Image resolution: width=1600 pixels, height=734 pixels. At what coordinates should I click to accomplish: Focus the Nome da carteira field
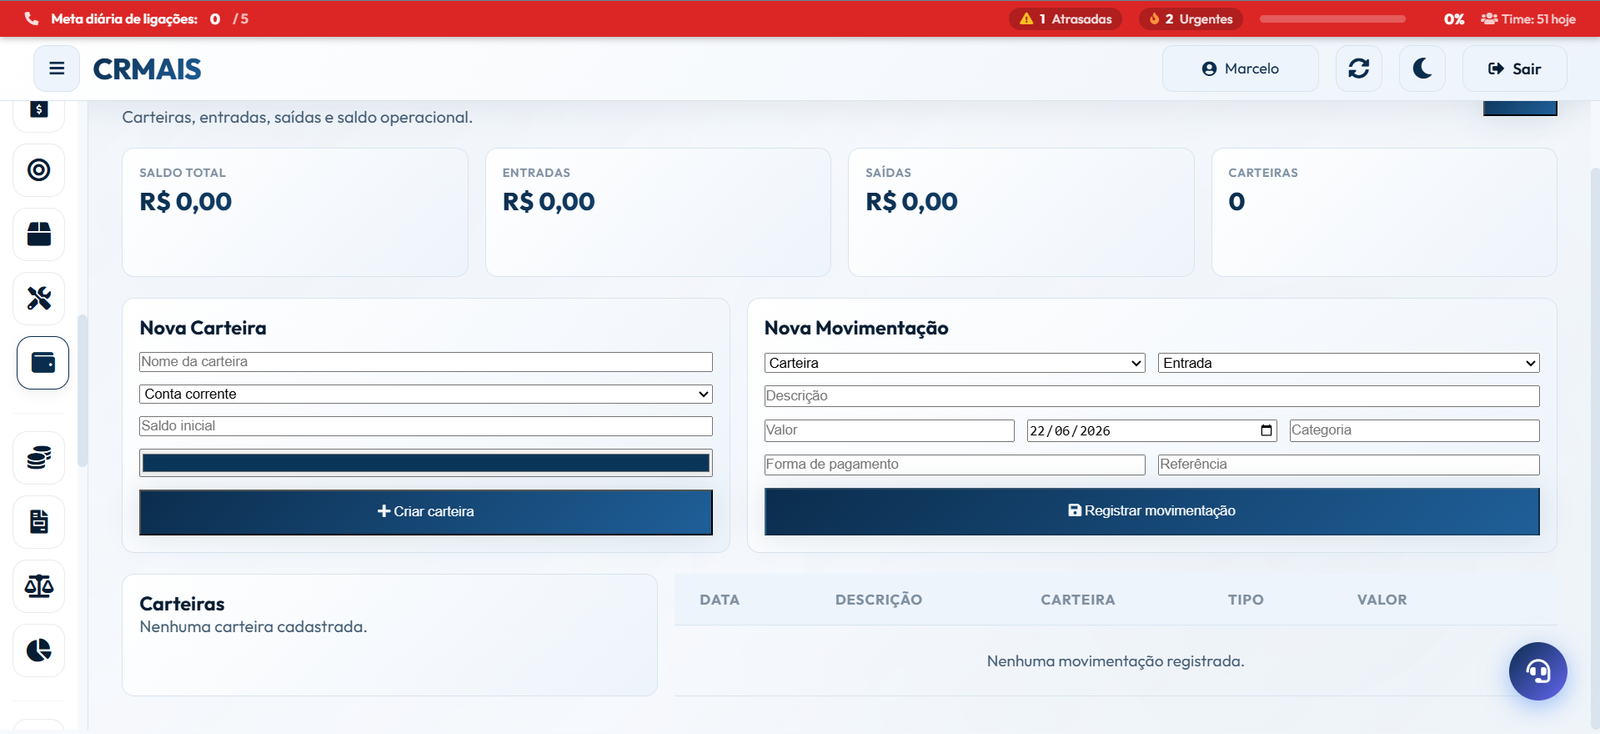[426, 362]
